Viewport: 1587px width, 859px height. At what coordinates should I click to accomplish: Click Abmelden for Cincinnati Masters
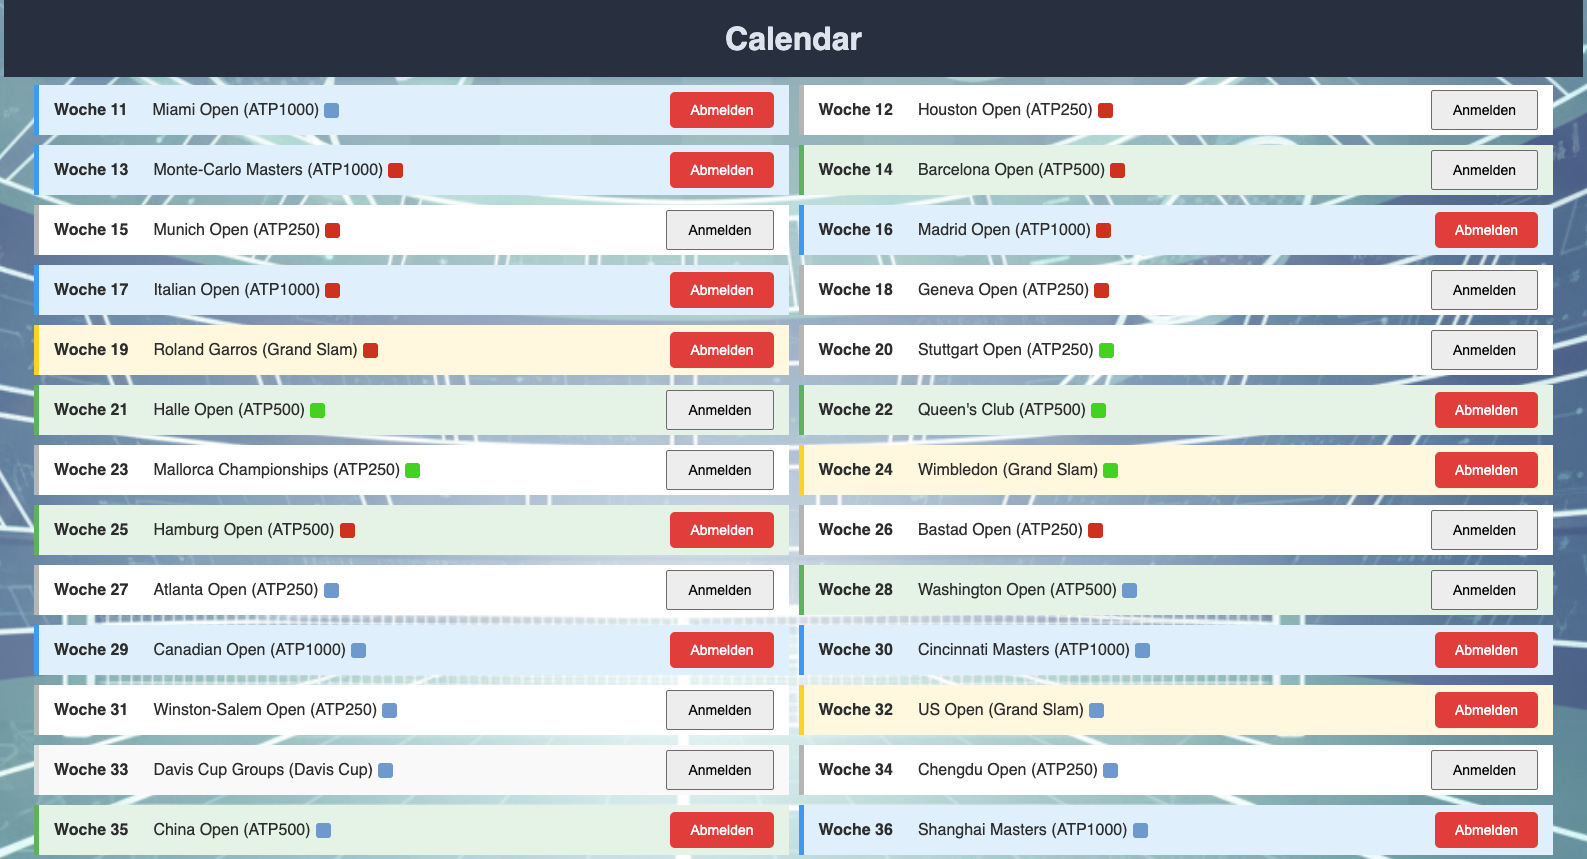coord(1486,650)
